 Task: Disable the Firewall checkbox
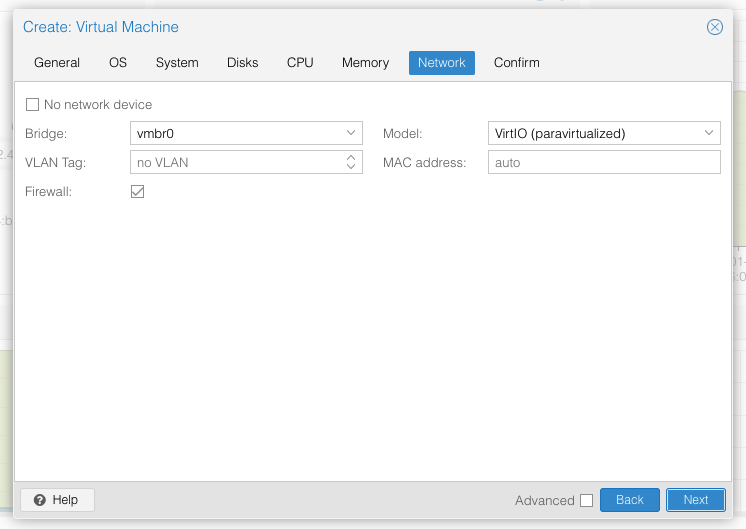[x=138, y=191]
